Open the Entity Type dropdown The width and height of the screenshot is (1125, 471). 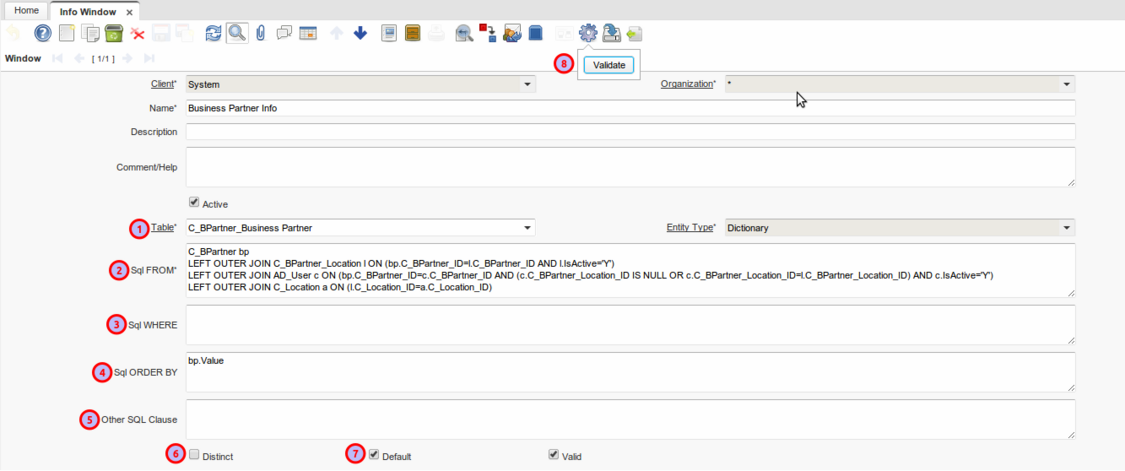1066,227
